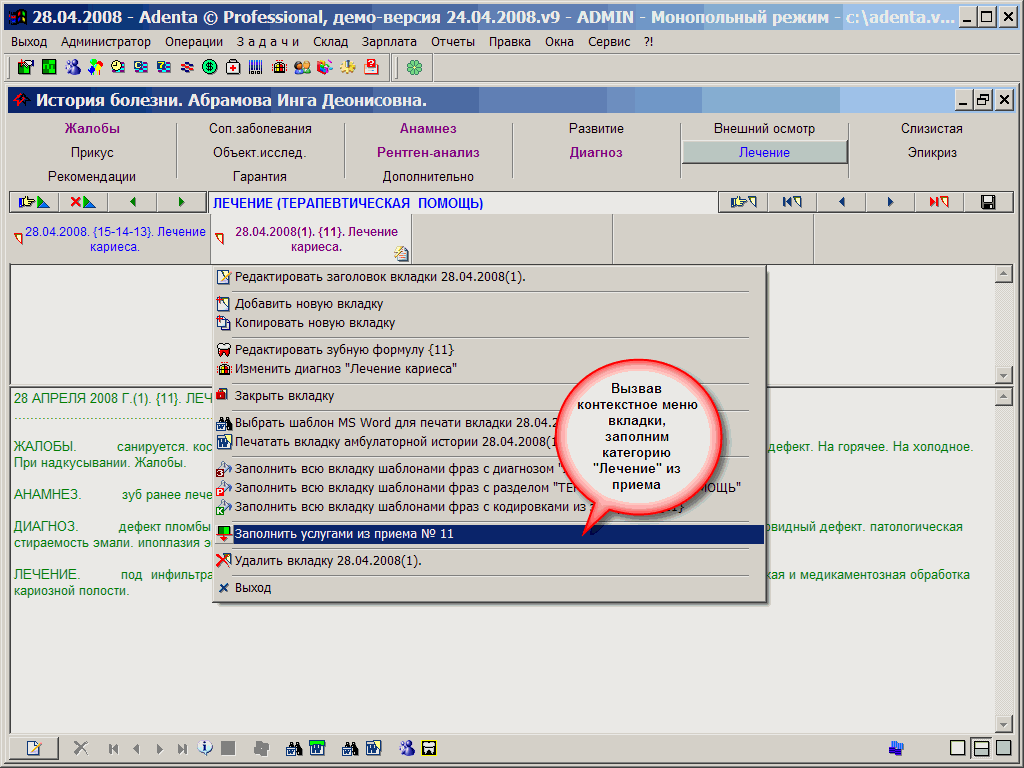Click the first aid kit toolbar icon
Viewport: 1024px width, 768px height.
233,67
